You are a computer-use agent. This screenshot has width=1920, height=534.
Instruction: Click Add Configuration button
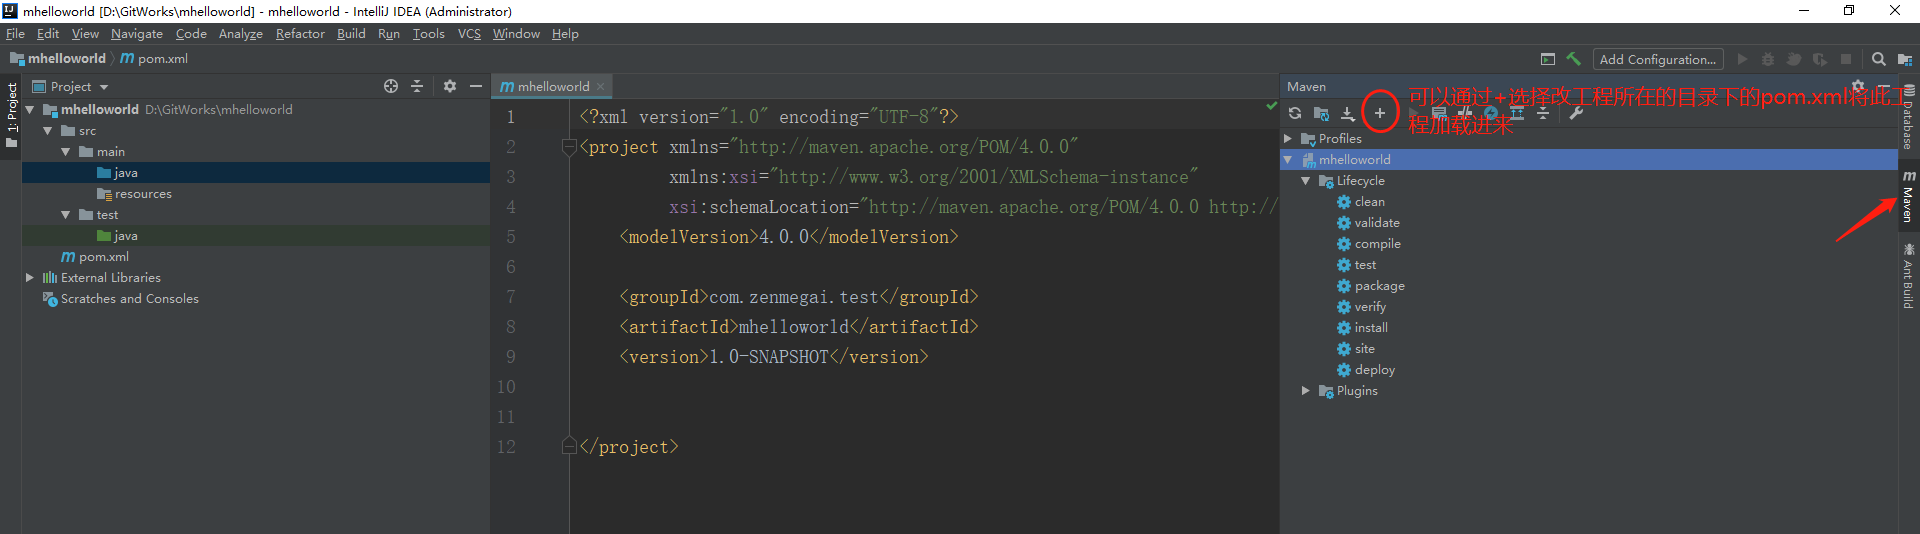point(1658,59)
